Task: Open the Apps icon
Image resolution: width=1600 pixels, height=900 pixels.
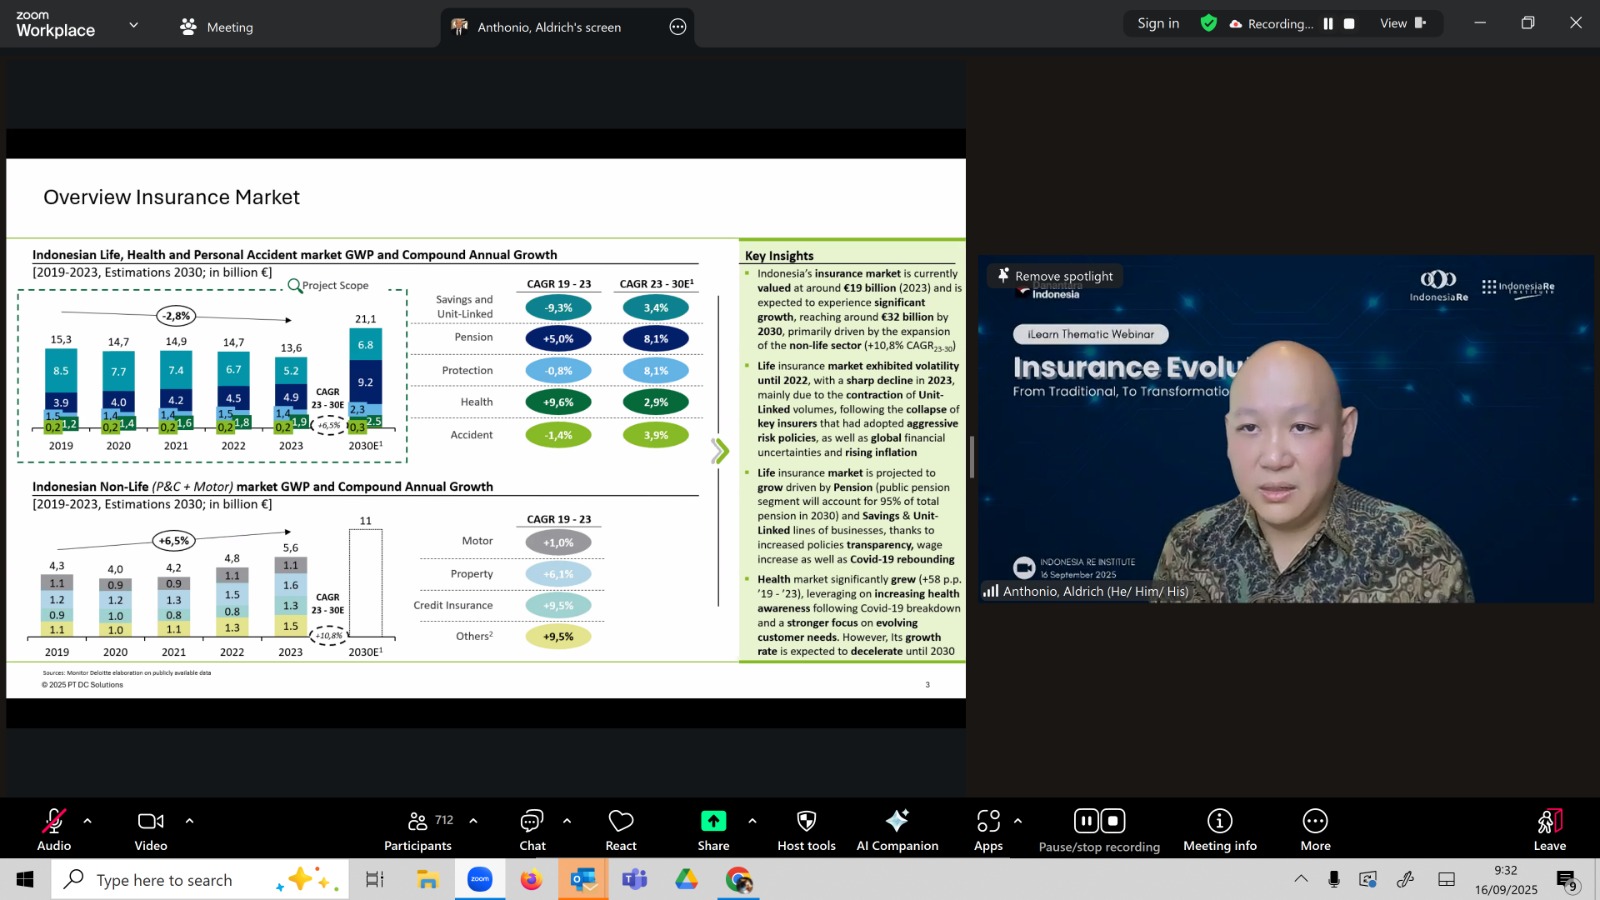Action: coord(988,822)
